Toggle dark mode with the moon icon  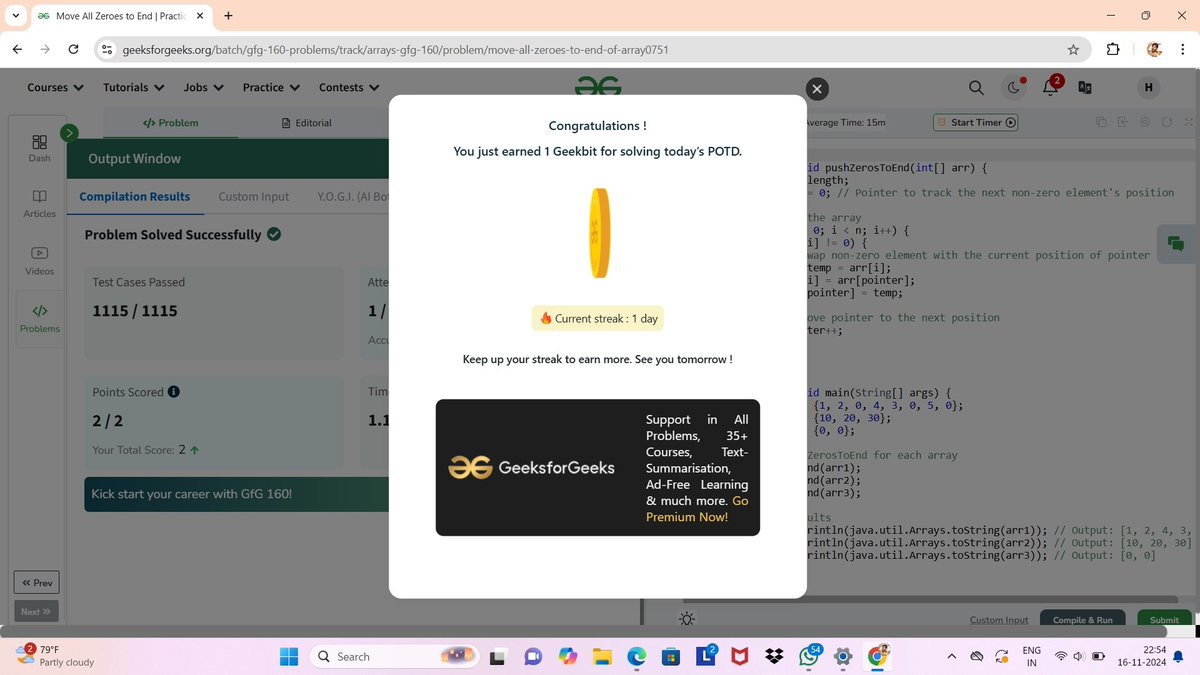(1013, 88)
